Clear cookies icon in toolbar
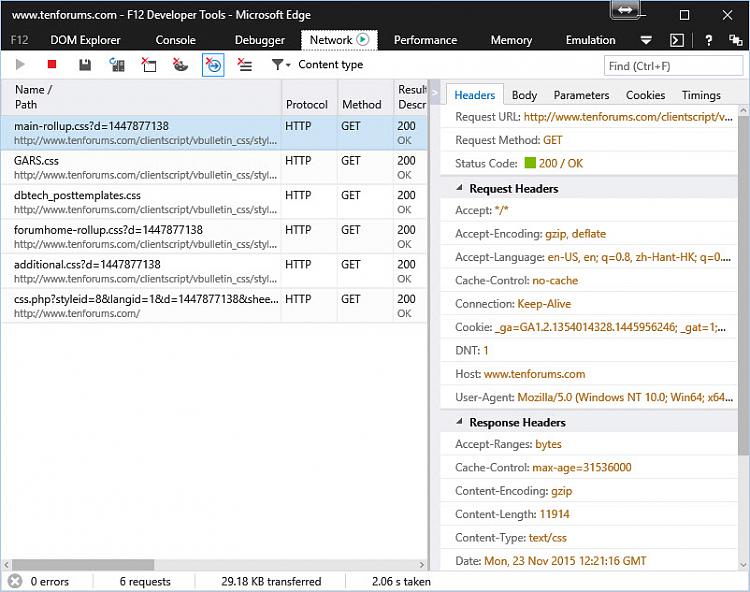Viewport: 750px width, 592px height. [180, 65]
